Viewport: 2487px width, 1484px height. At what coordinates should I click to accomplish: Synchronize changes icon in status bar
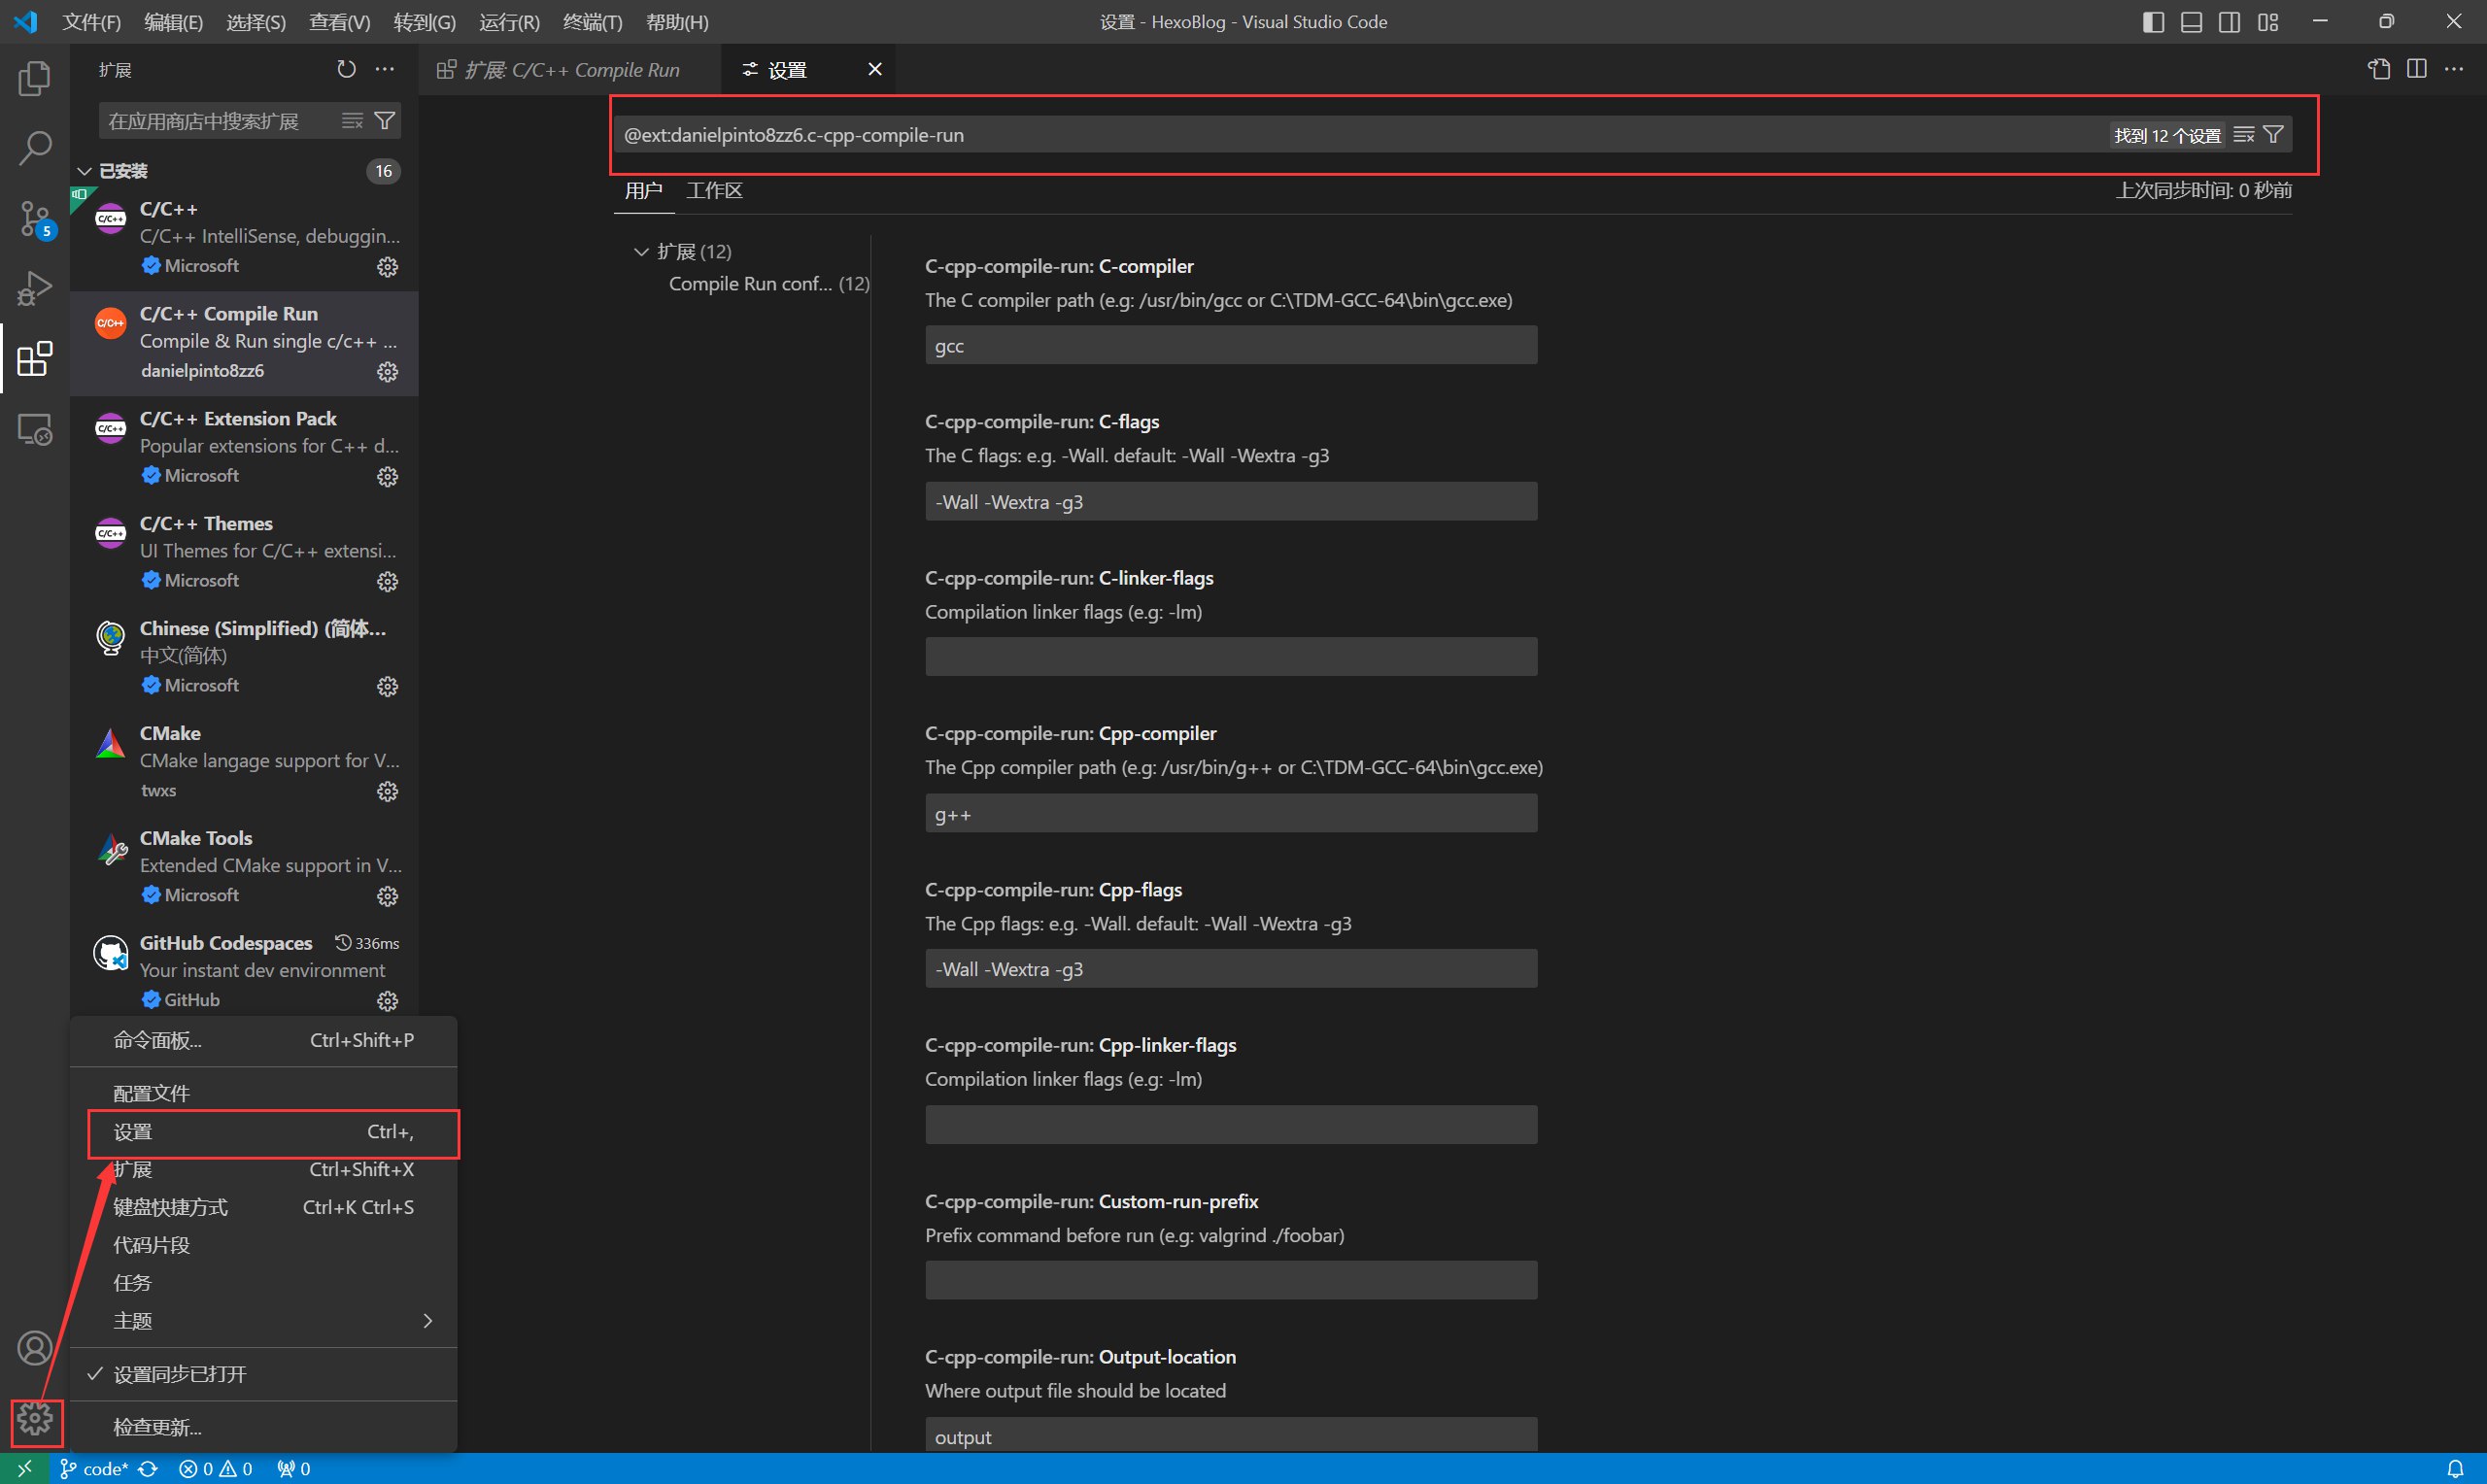[148, 1469]
